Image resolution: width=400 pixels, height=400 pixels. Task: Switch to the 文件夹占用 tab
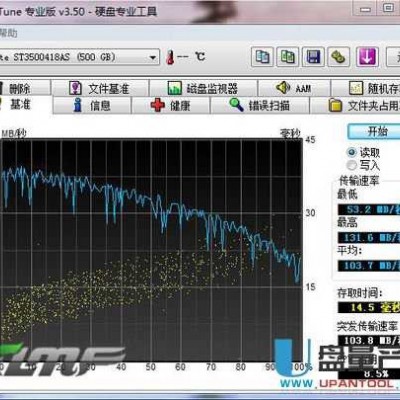355,105
